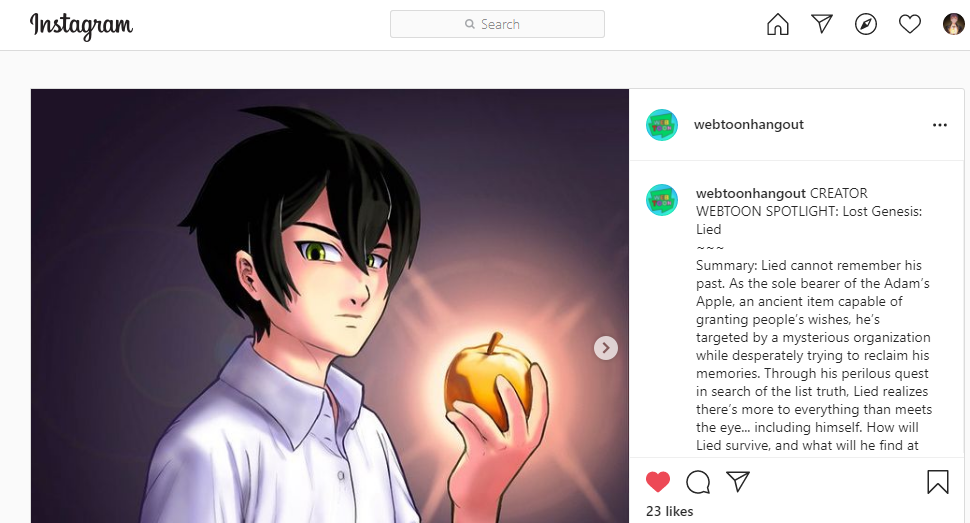970x523 pixels.
Task: Go to the Instagram Home feed icon
Action: [x=778, y=24]
